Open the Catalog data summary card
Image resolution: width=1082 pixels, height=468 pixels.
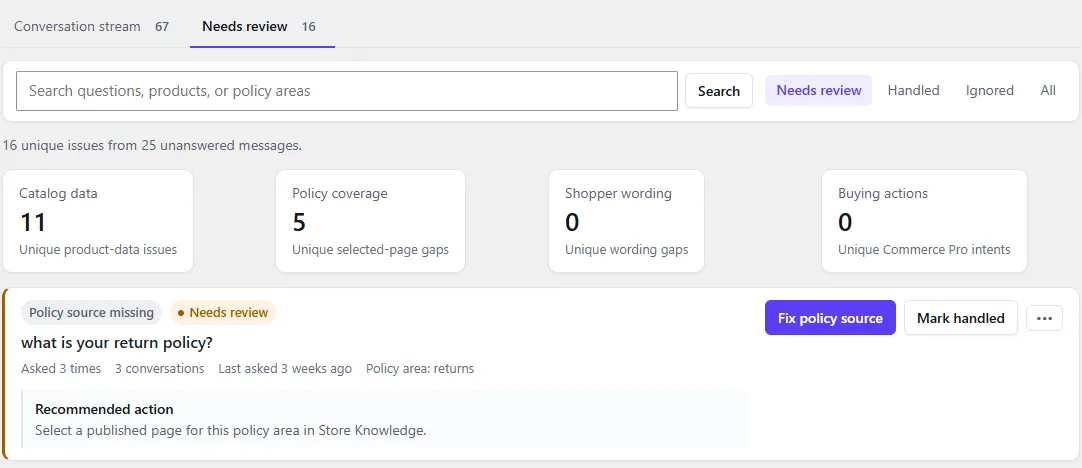click(98, 221)
